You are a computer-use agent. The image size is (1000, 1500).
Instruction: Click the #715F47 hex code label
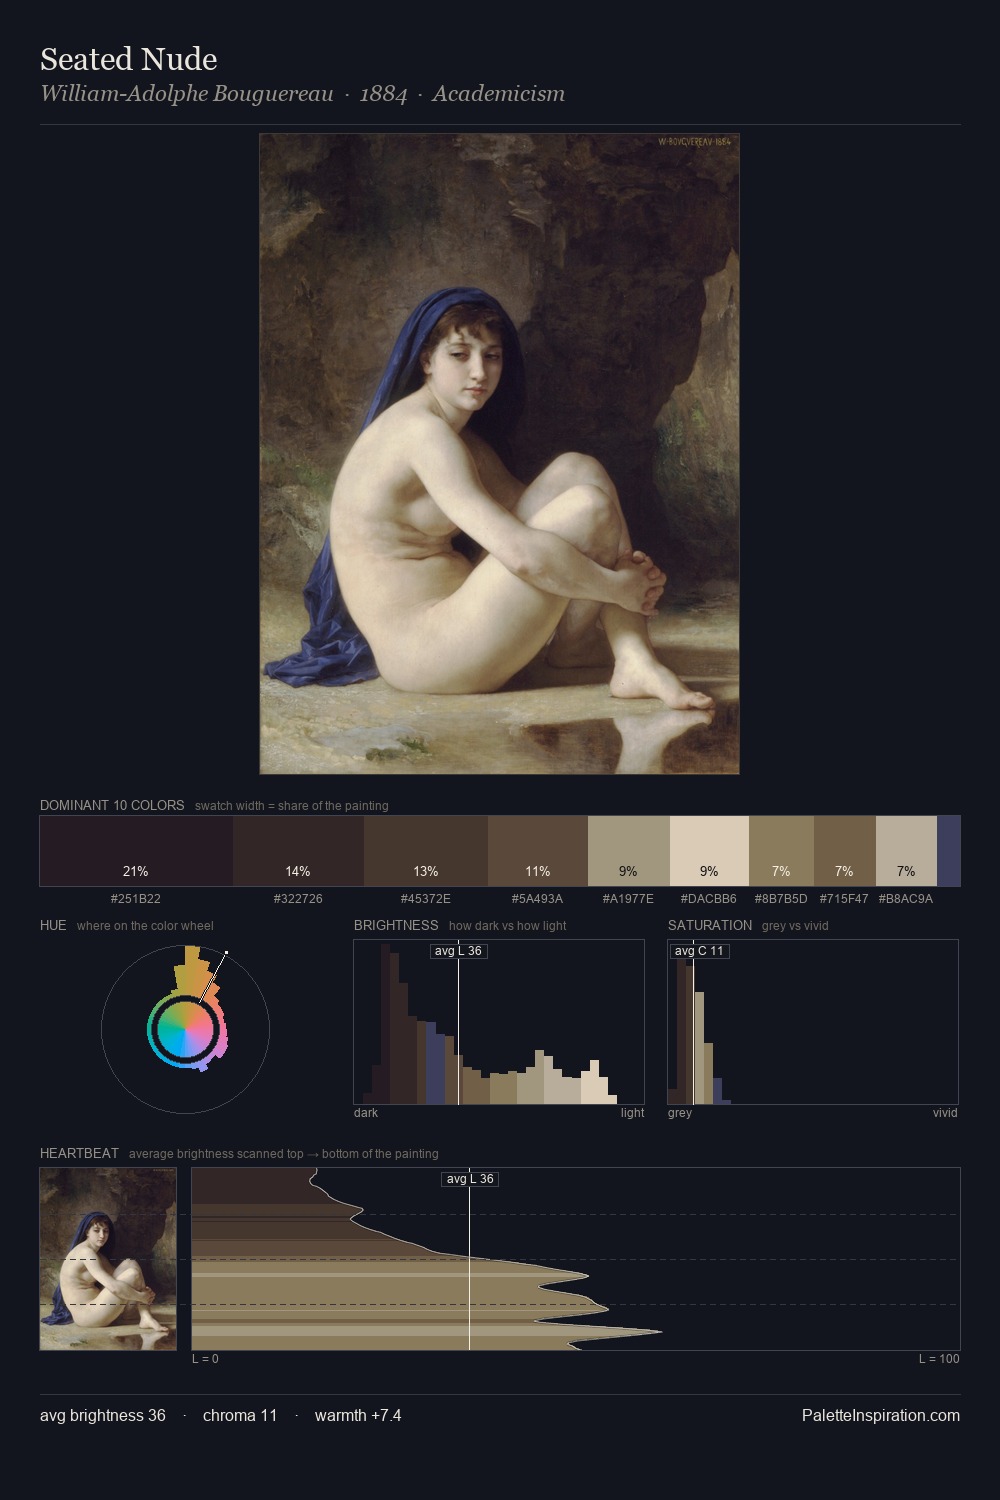click(x=845, y=899)
